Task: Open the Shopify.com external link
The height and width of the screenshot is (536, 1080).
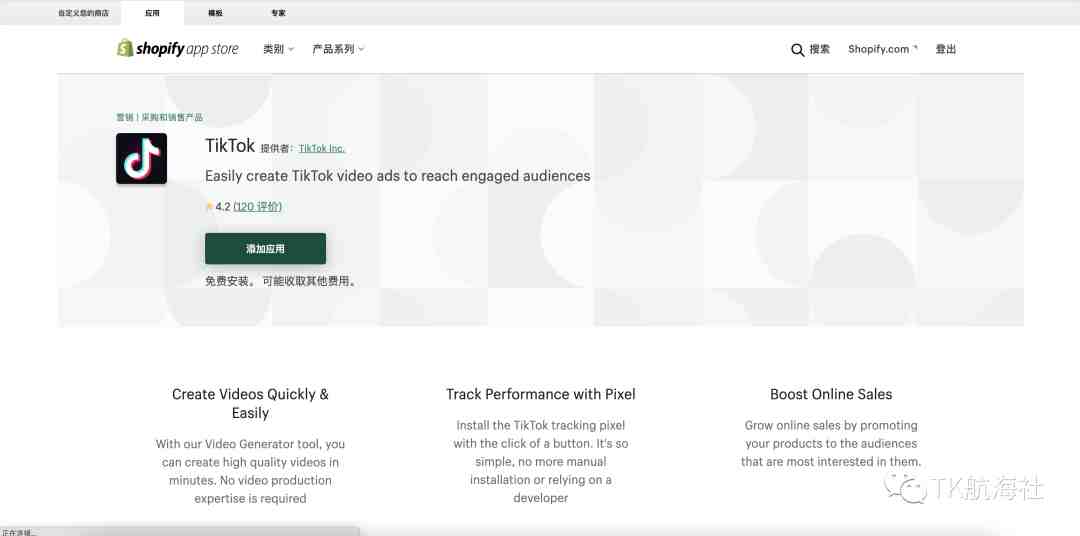Action: point(883,49)
